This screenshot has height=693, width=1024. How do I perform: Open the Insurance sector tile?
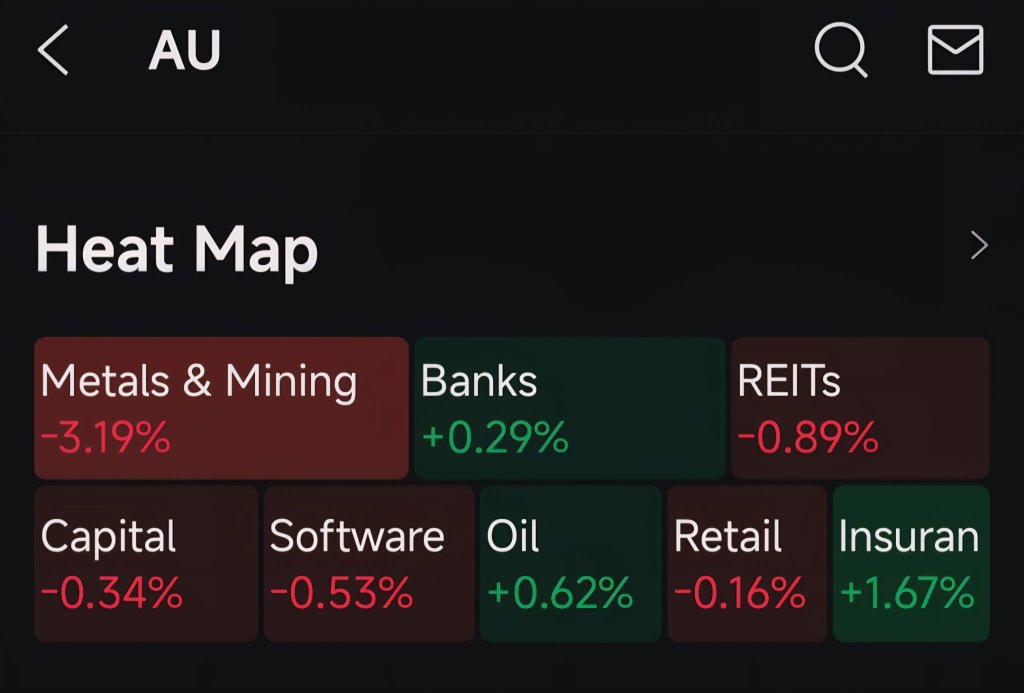coord(911,563)
